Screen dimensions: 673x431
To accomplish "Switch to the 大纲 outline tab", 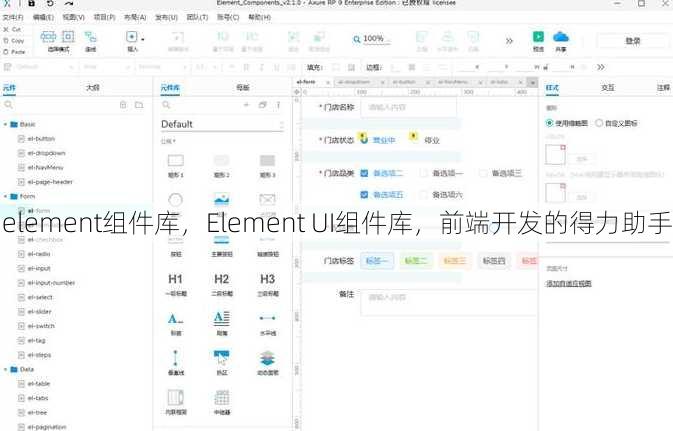I will [92, 88].
